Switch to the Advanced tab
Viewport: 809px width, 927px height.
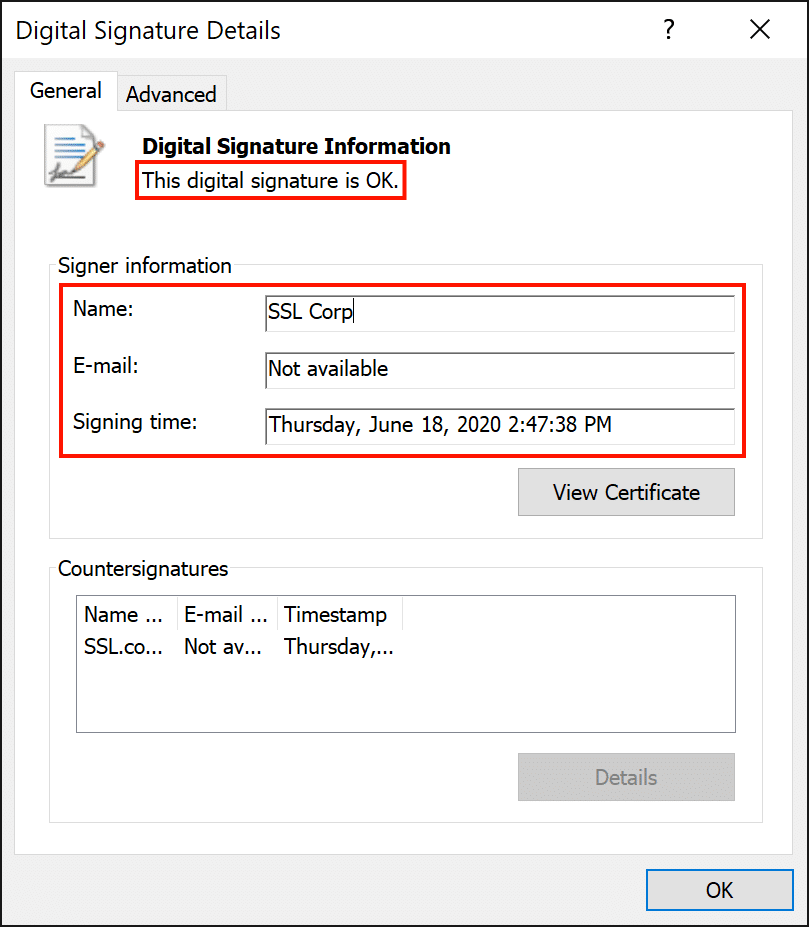171,94
